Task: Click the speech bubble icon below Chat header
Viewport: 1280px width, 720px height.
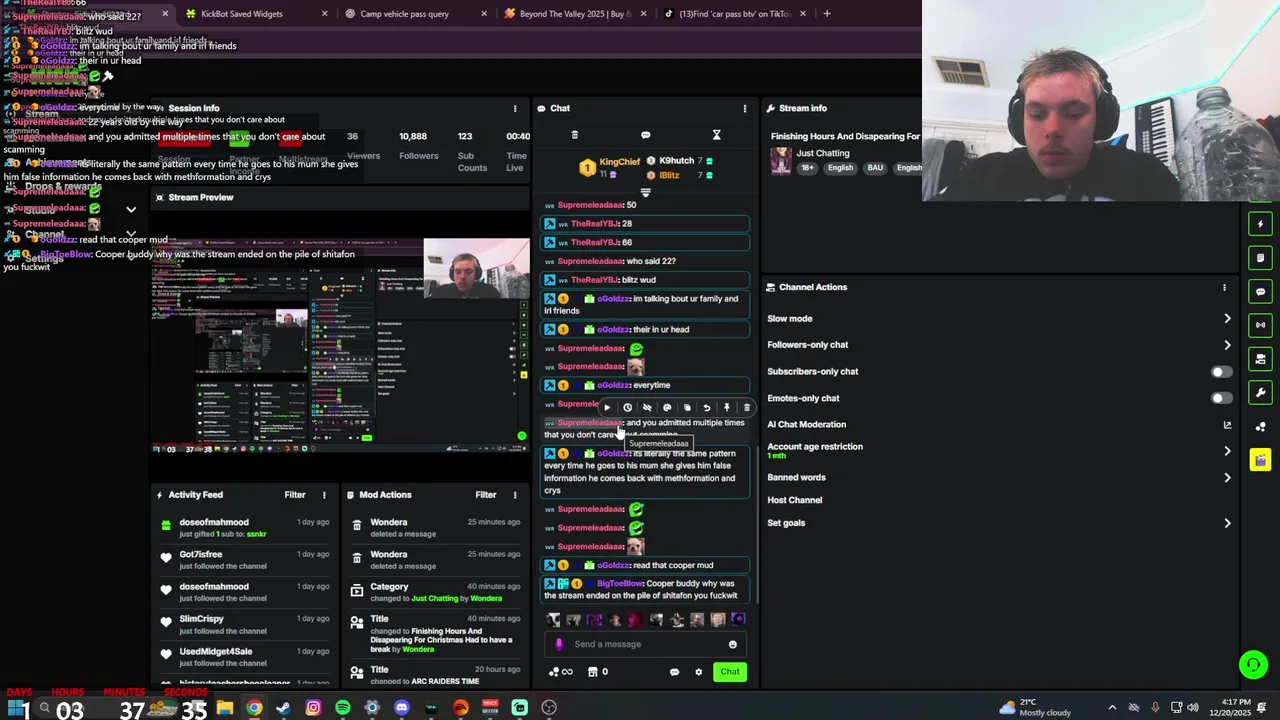Action: (645, 135)
